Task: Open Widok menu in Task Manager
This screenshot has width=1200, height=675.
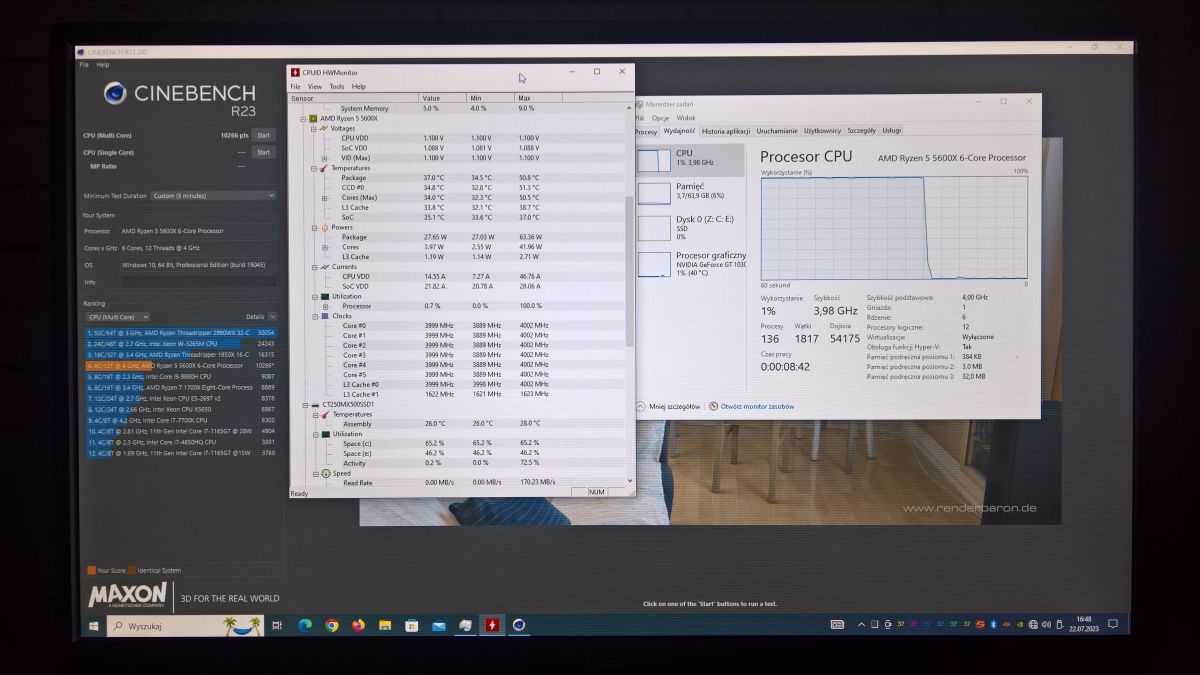Action: click(686, 118)
